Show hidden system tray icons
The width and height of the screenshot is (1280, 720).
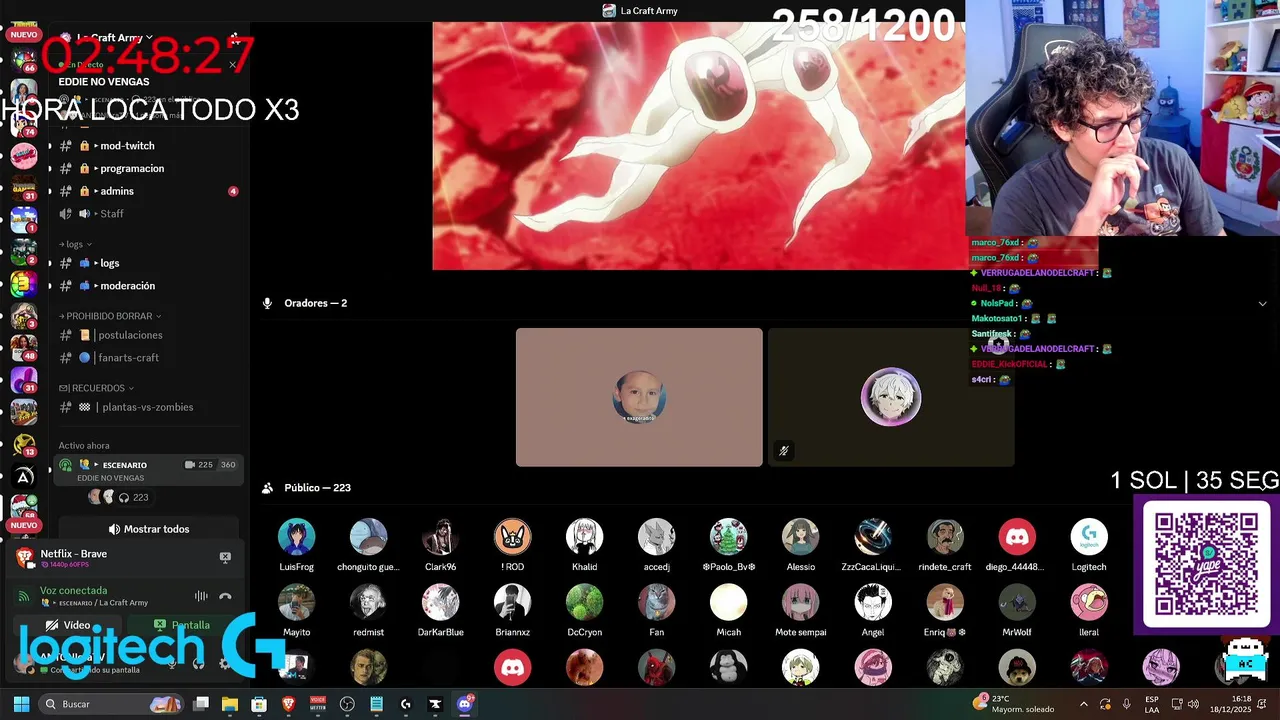pyautogui.click(x=1084, y=704)
